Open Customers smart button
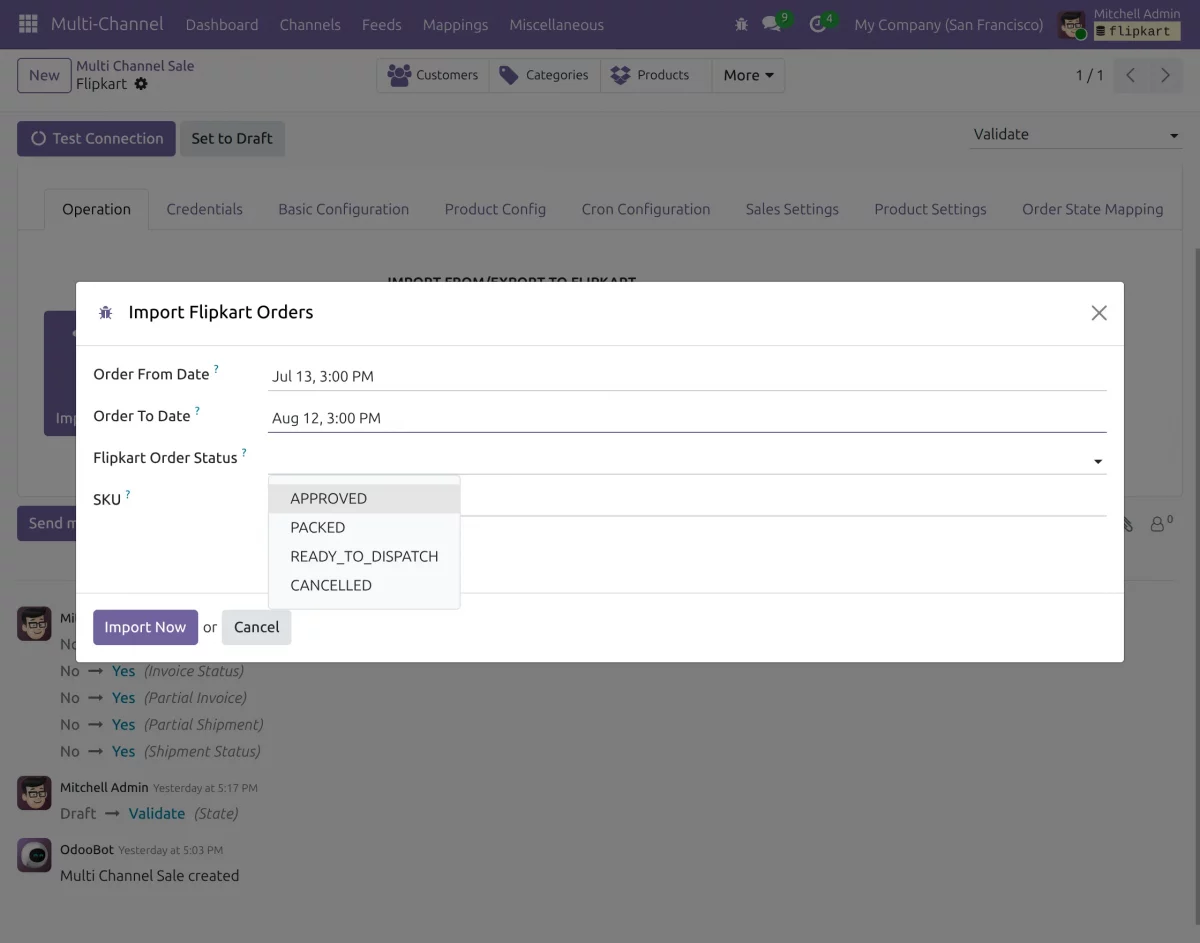The image size is (1200, 943). [433, 75]
